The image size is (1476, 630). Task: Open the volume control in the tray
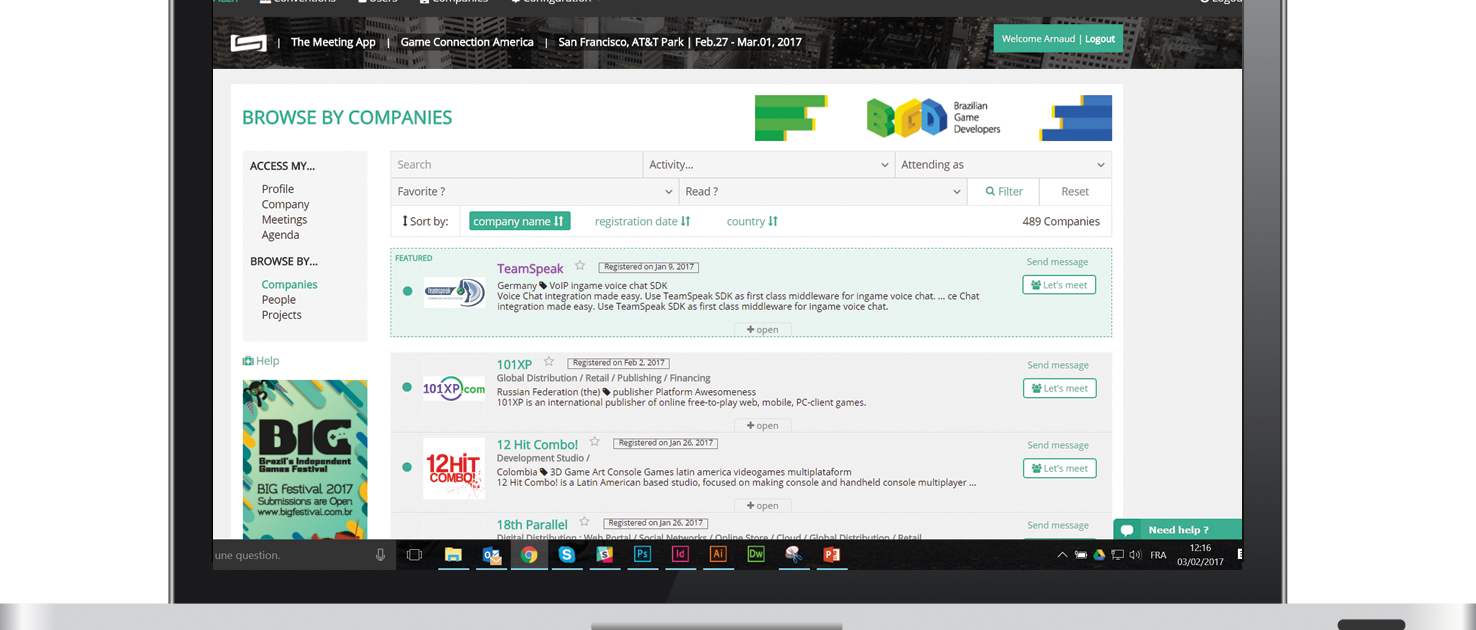pos(1135,555)
